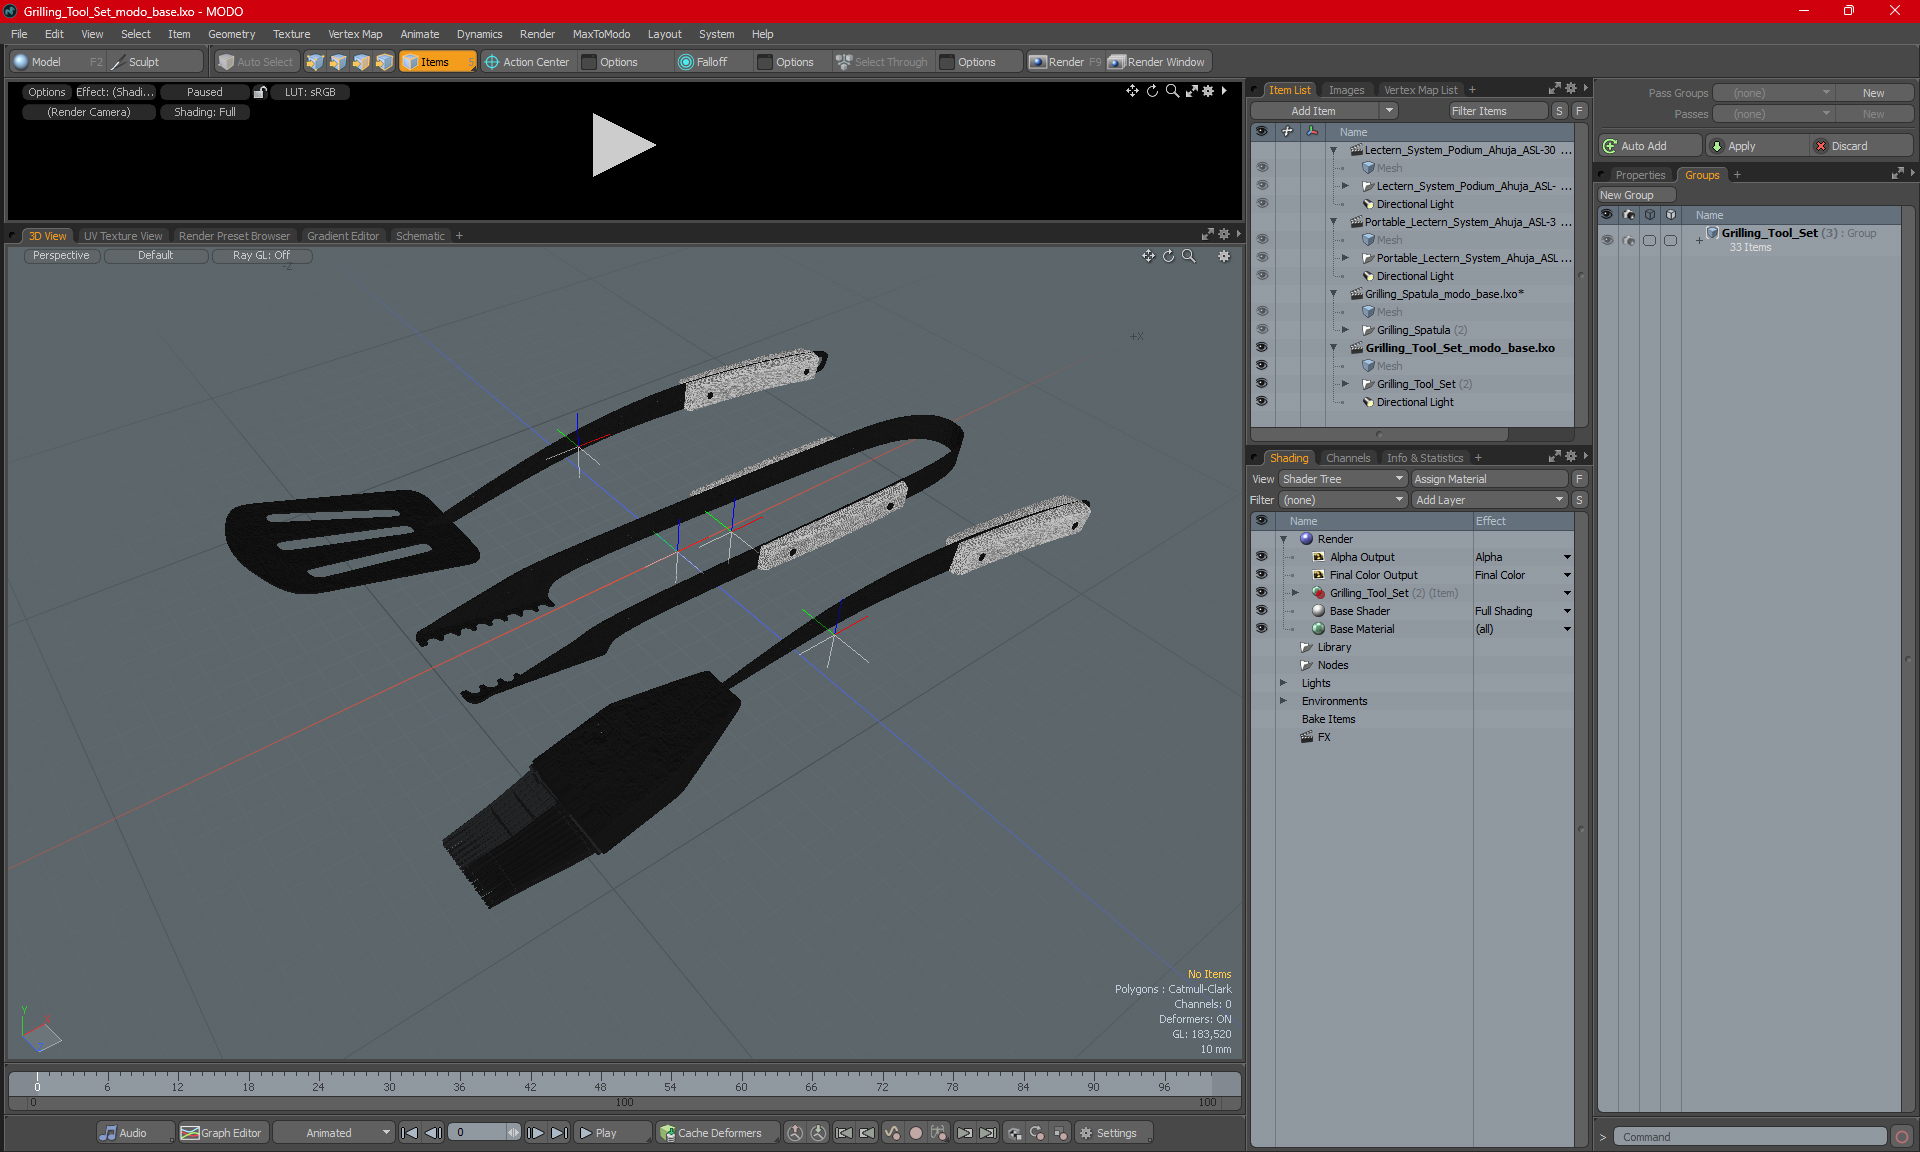Image resolution: width=1920 pixels, height=1152 pixels.
Task: Collapse Lectern_System_Podium scene tree
Action: (x=1333, y=150)
